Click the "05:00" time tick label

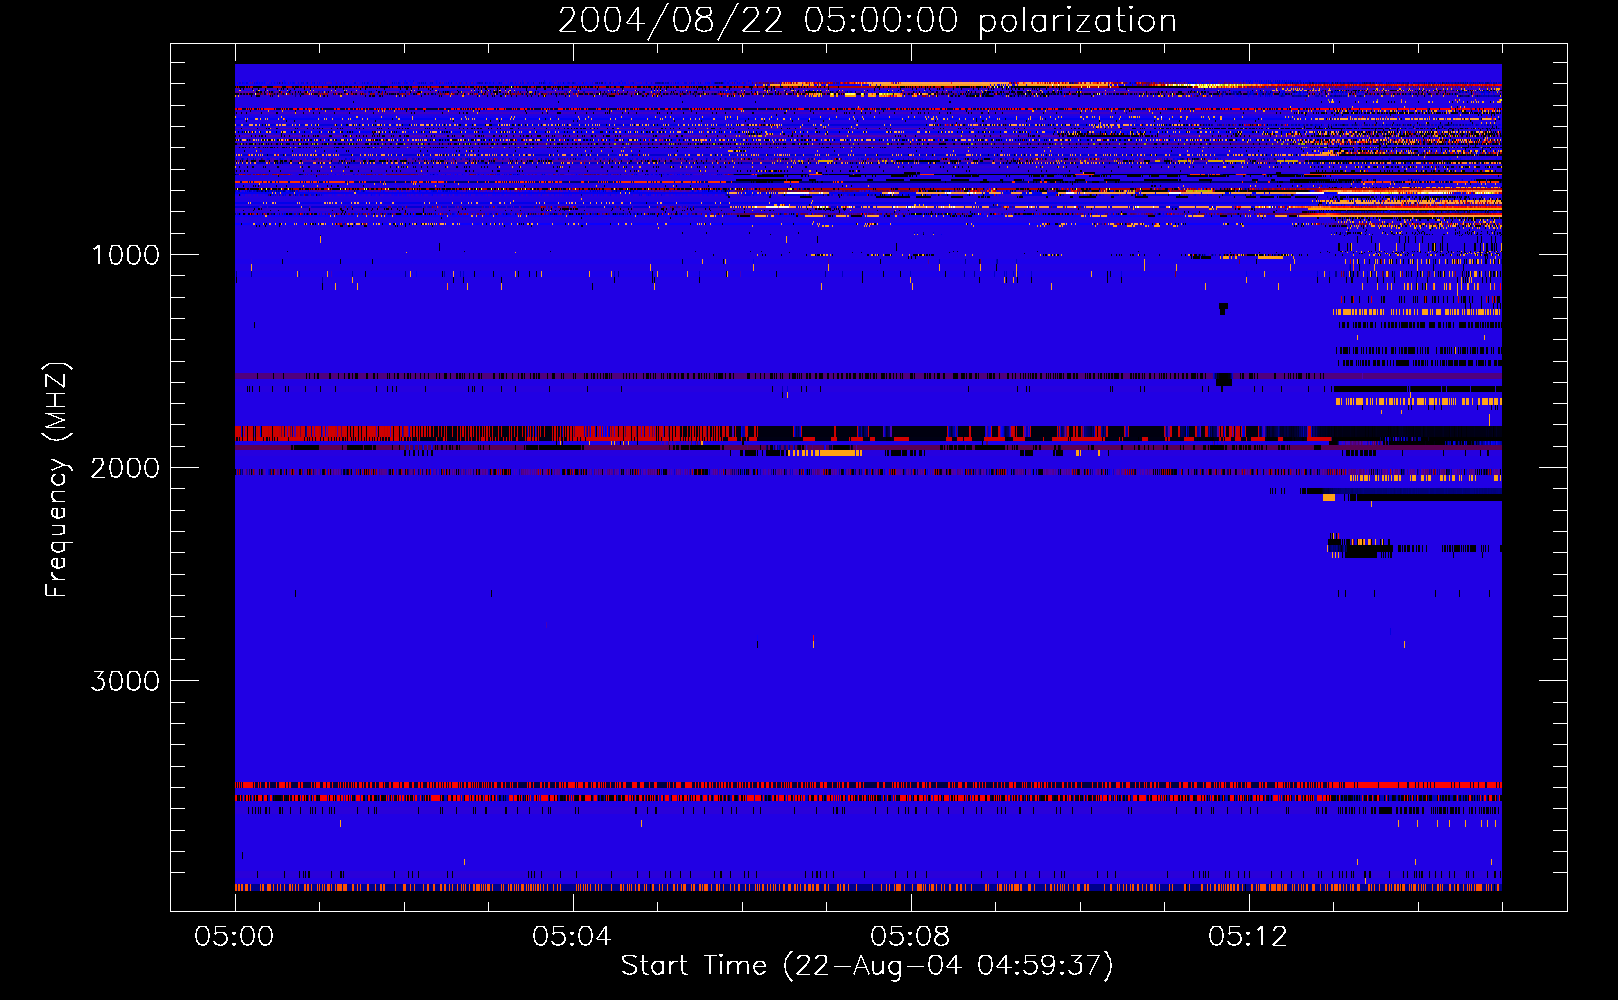point(234,937)
